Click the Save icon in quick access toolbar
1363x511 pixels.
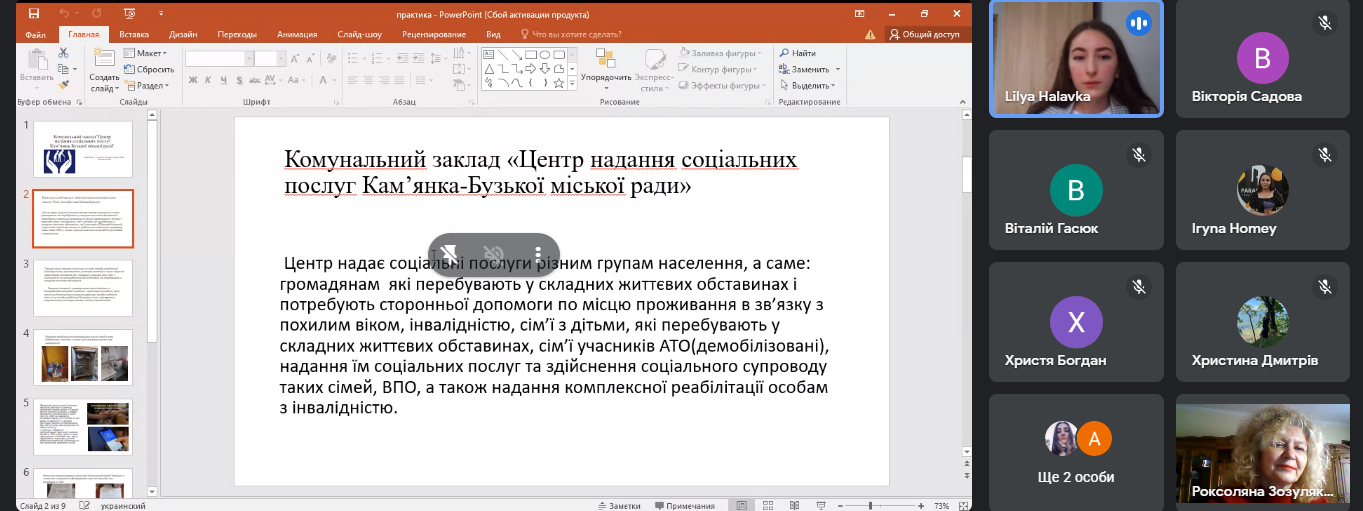click(x=34, y=14)
